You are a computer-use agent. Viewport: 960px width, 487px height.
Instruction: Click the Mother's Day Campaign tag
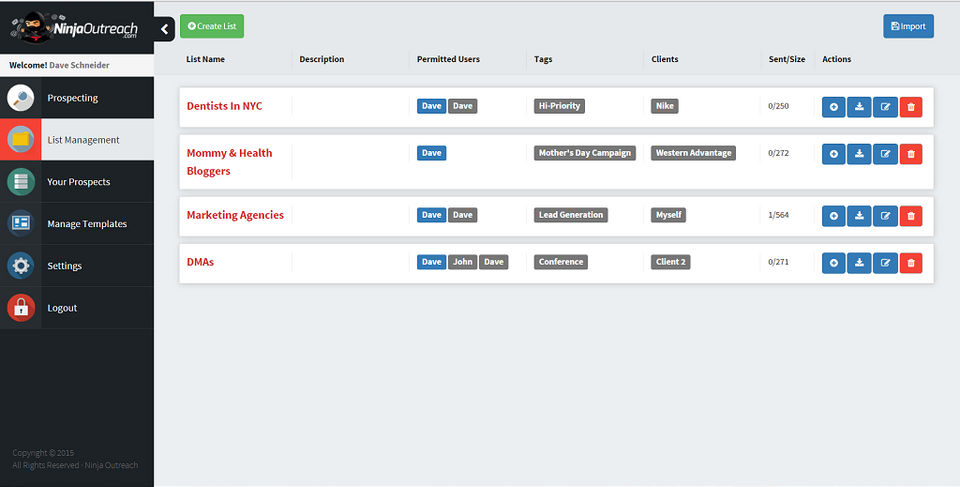click(x=585, y=153)
